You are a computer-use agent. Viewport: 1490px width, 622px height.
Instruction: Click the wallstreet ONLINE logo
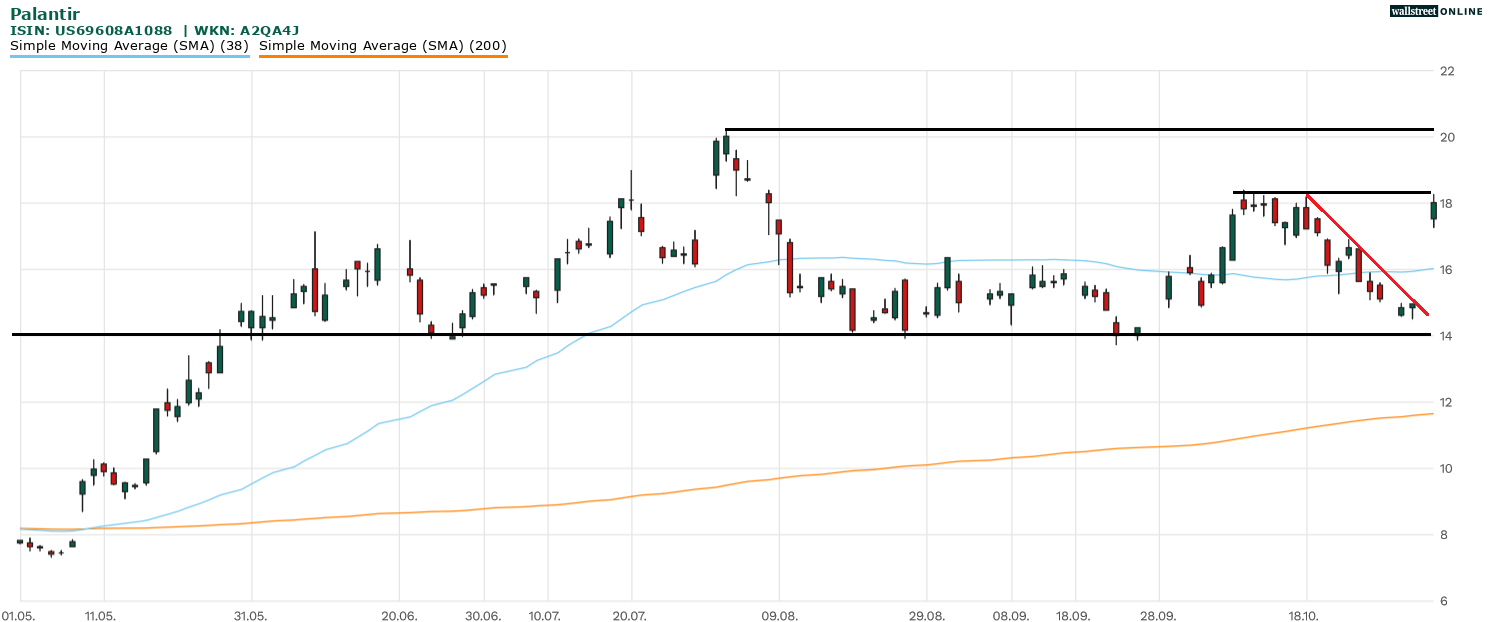point(1436,11)
